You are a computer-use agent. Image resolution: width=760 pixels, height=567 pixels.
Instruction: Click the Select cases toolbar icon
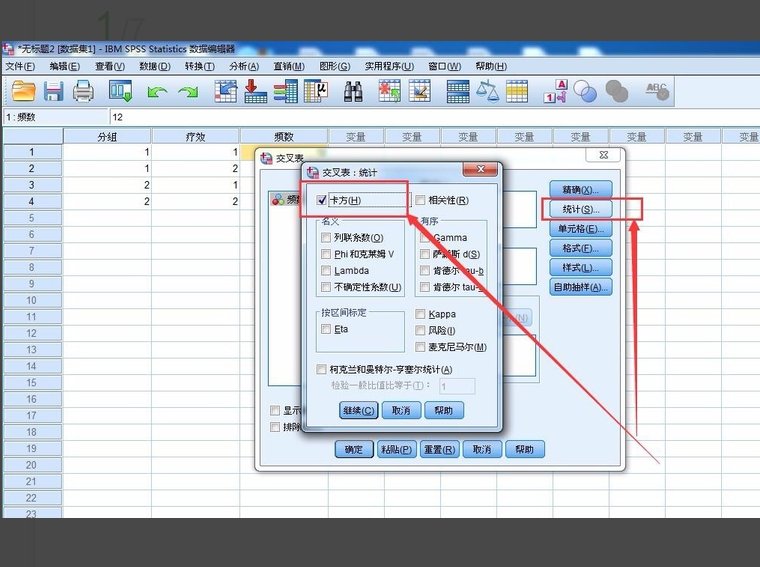[x=517, y=91]
